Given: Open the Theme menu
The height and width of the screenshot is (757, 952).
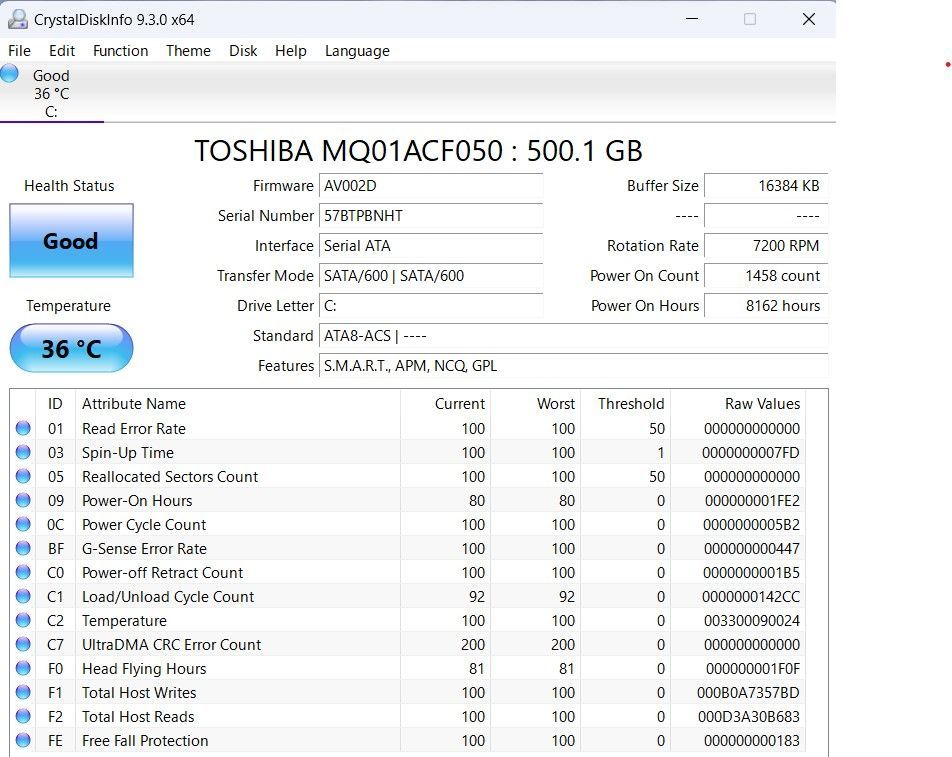Looking at the screenshot, I should (188, 51).
